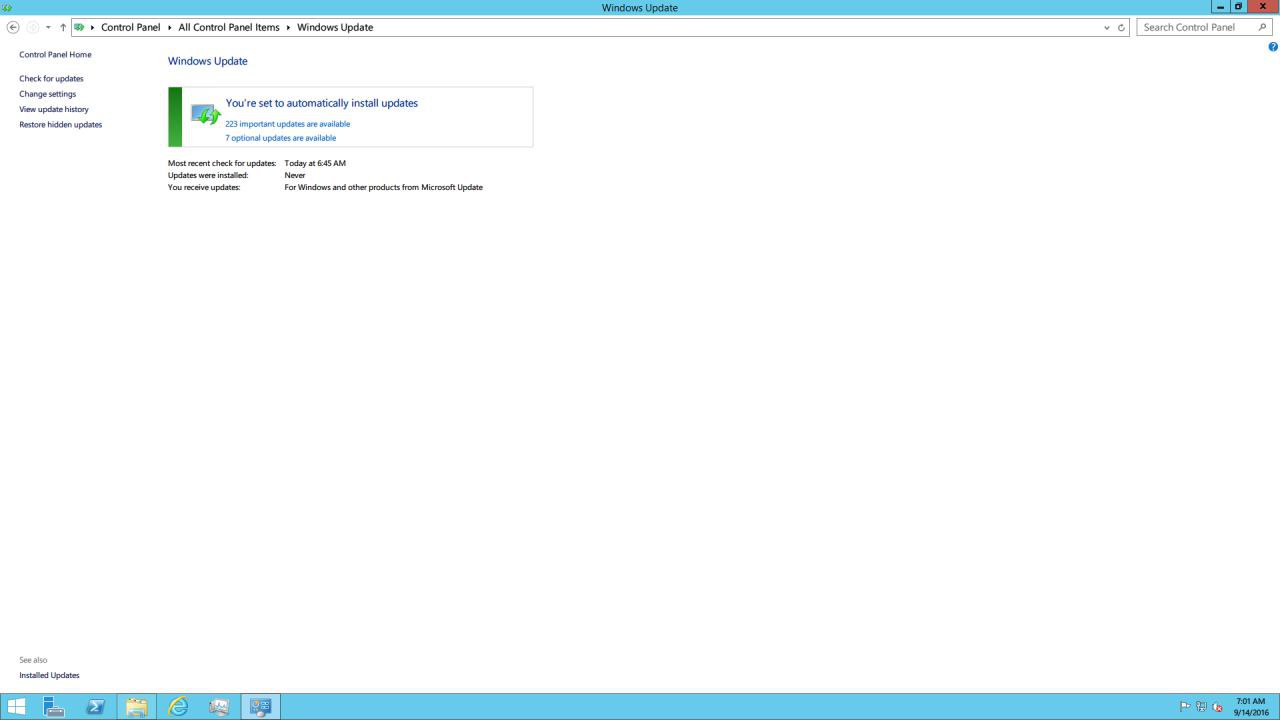Open View update history
This screenshot has height=720, width=1280.
click(54, 109)
